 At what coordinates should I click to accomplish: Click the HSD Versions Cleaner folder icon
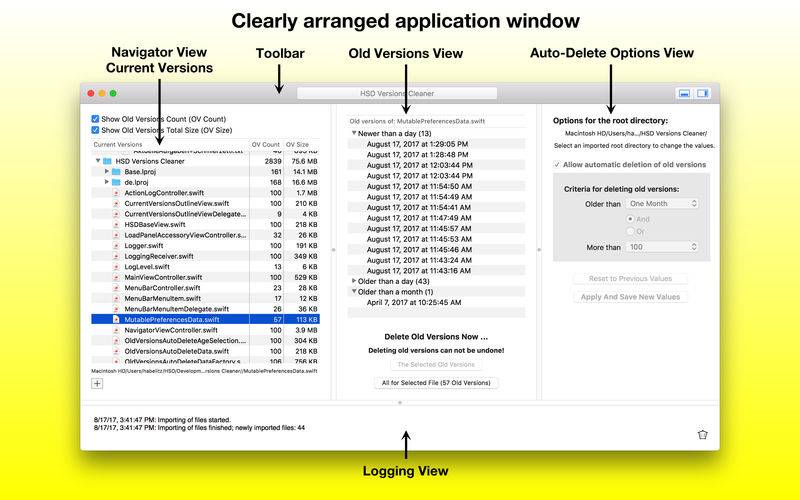(107, 161)
